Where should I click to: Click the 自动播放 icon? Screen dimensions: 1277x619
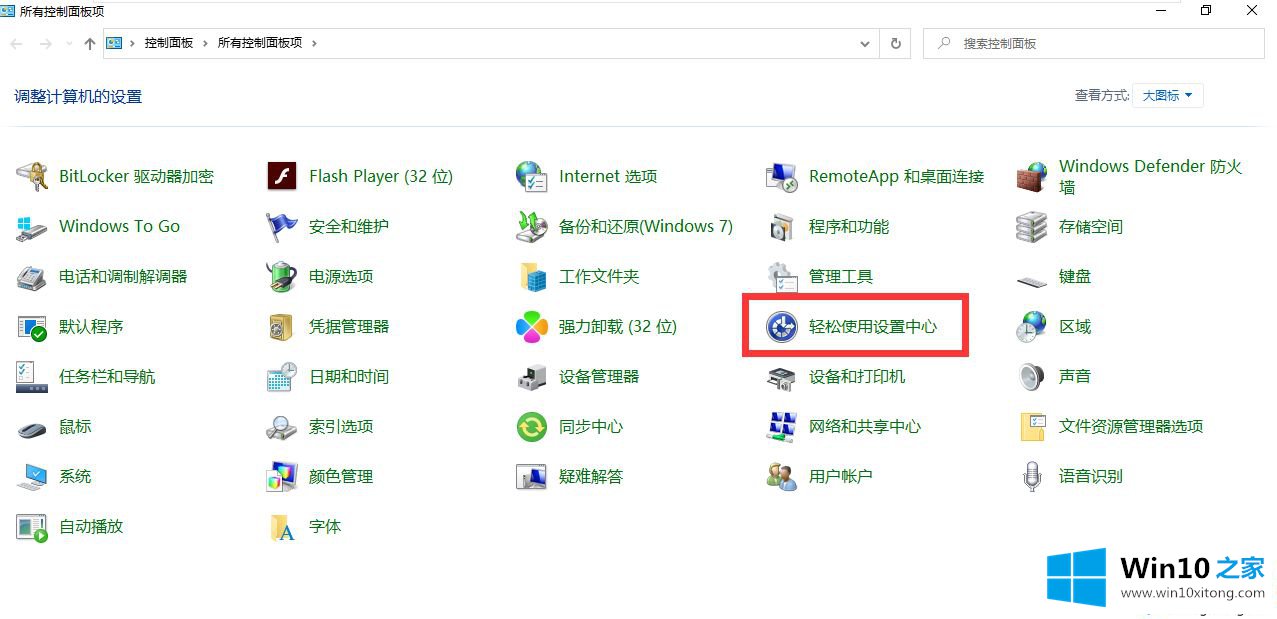point(32,527)
